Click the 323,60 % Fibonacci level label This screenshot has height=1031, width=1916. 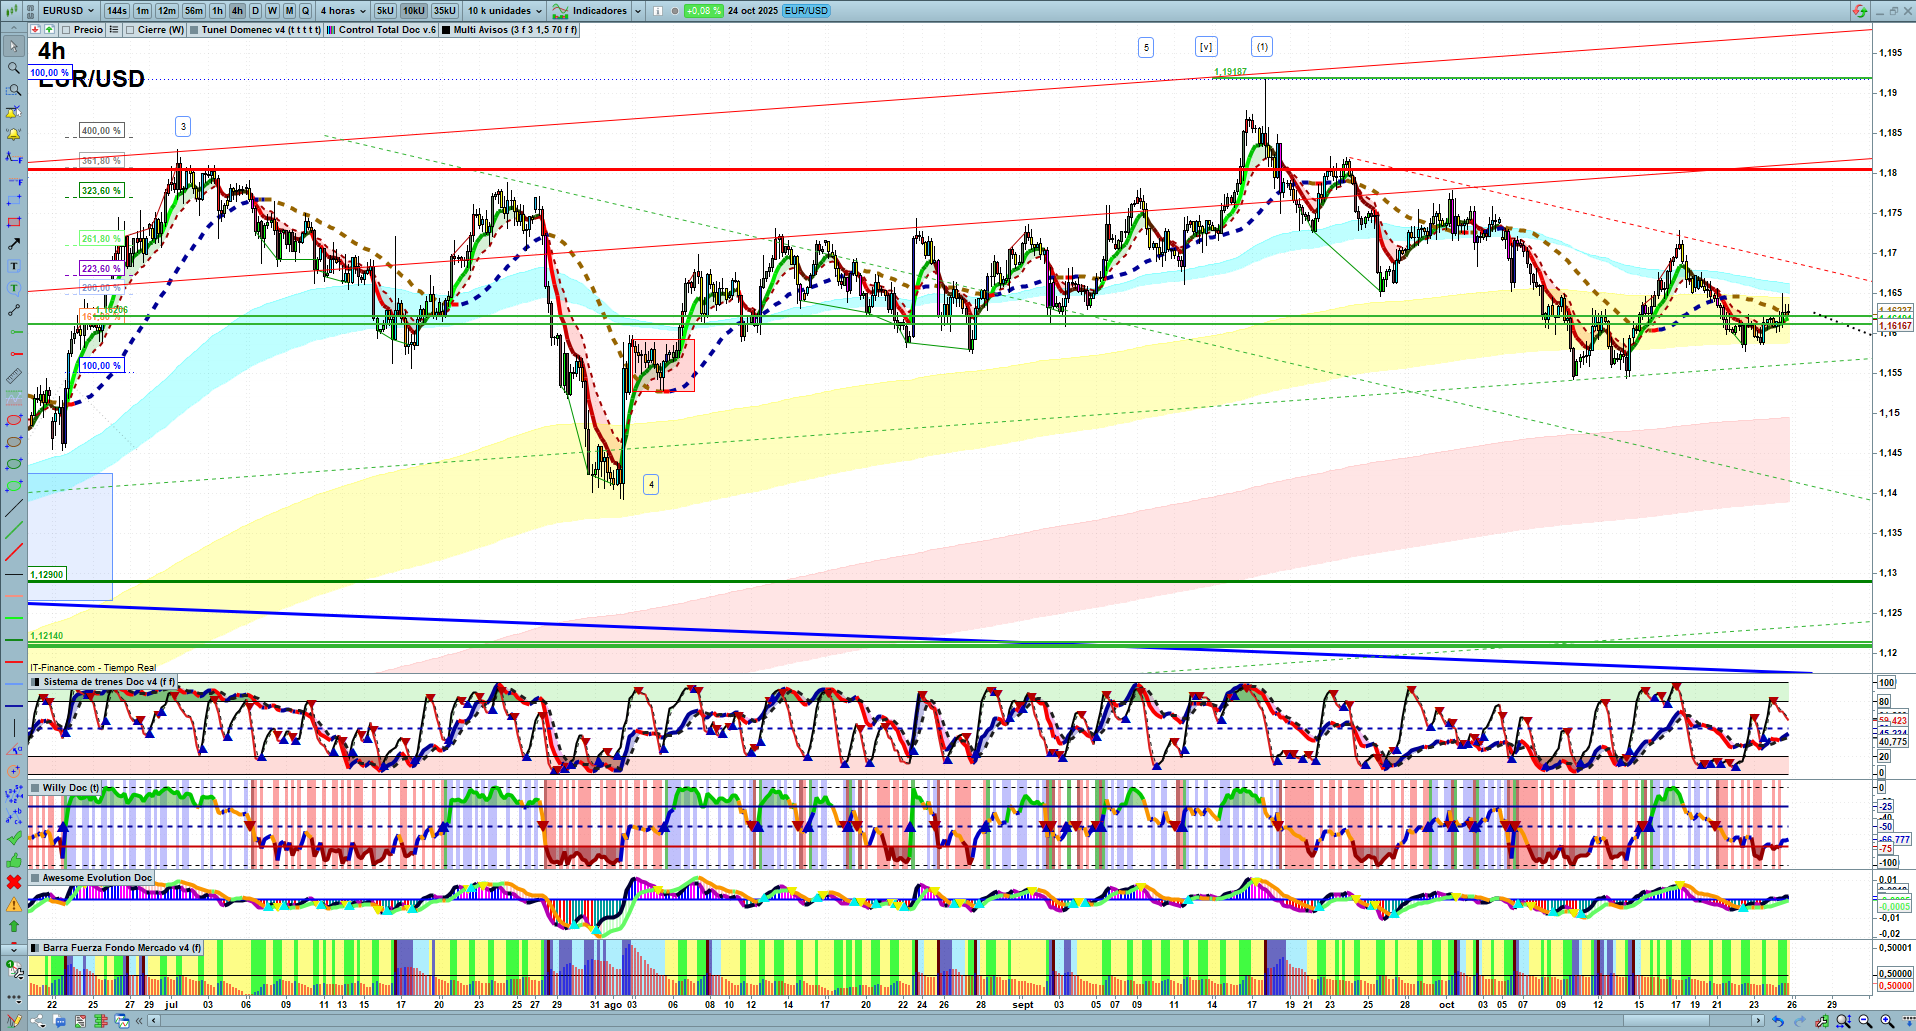tap(101, 191)
